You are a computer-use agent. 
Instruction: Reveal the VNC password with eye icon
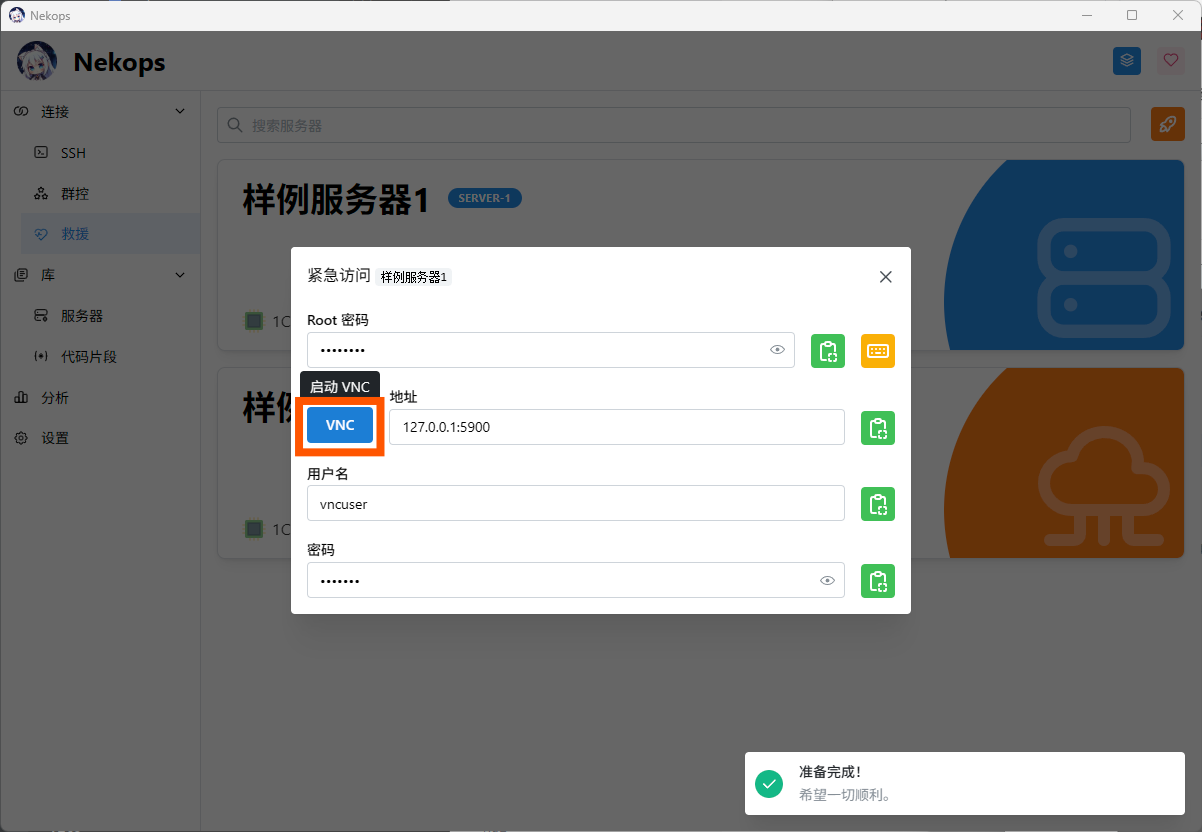827,580
